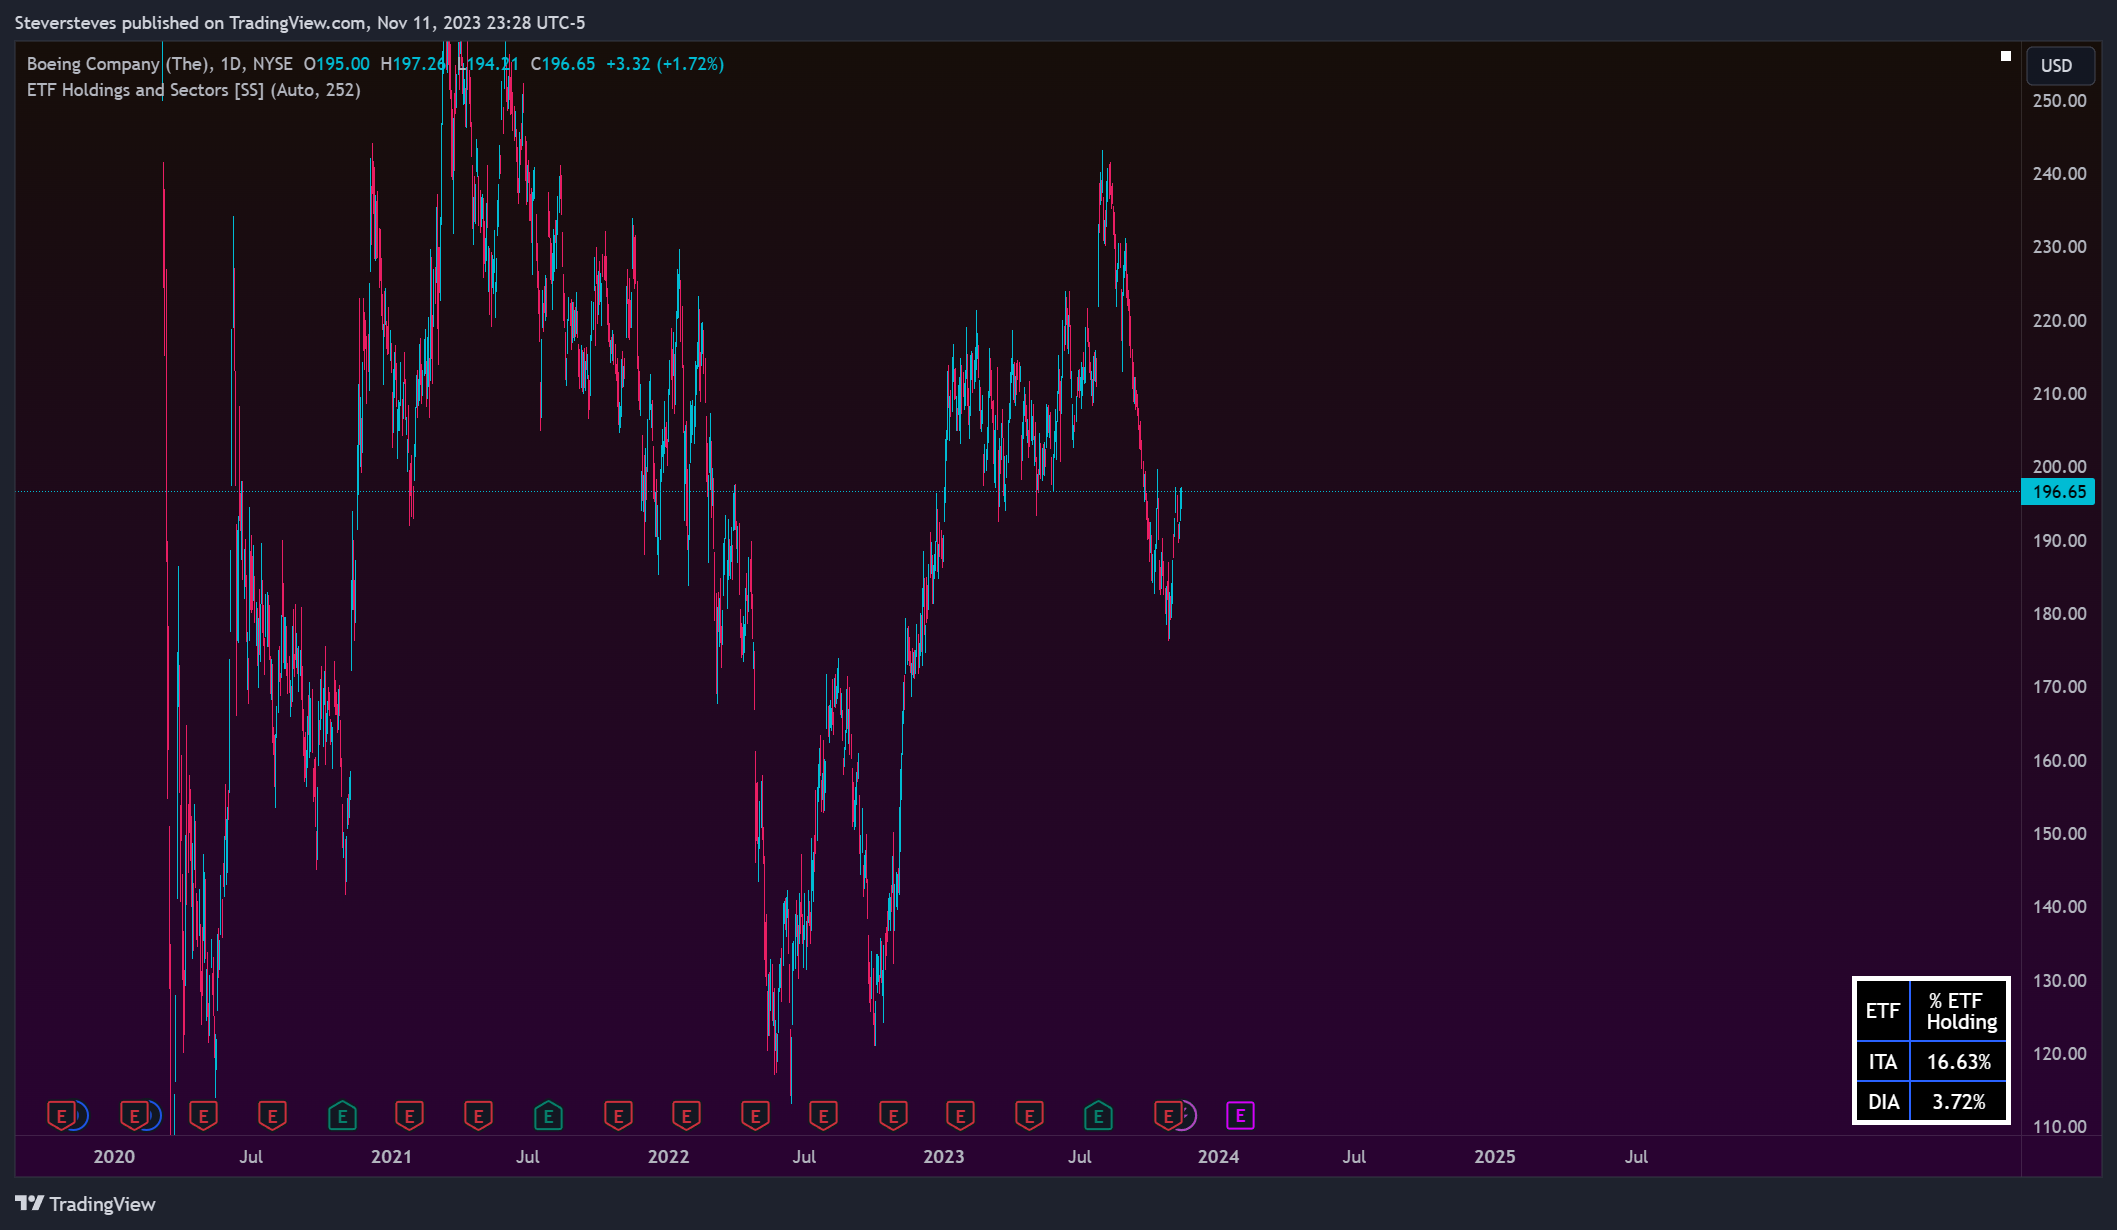
Task: Click the purple upcoming earnings marker before 2024
Action: coord(1240,1115)
